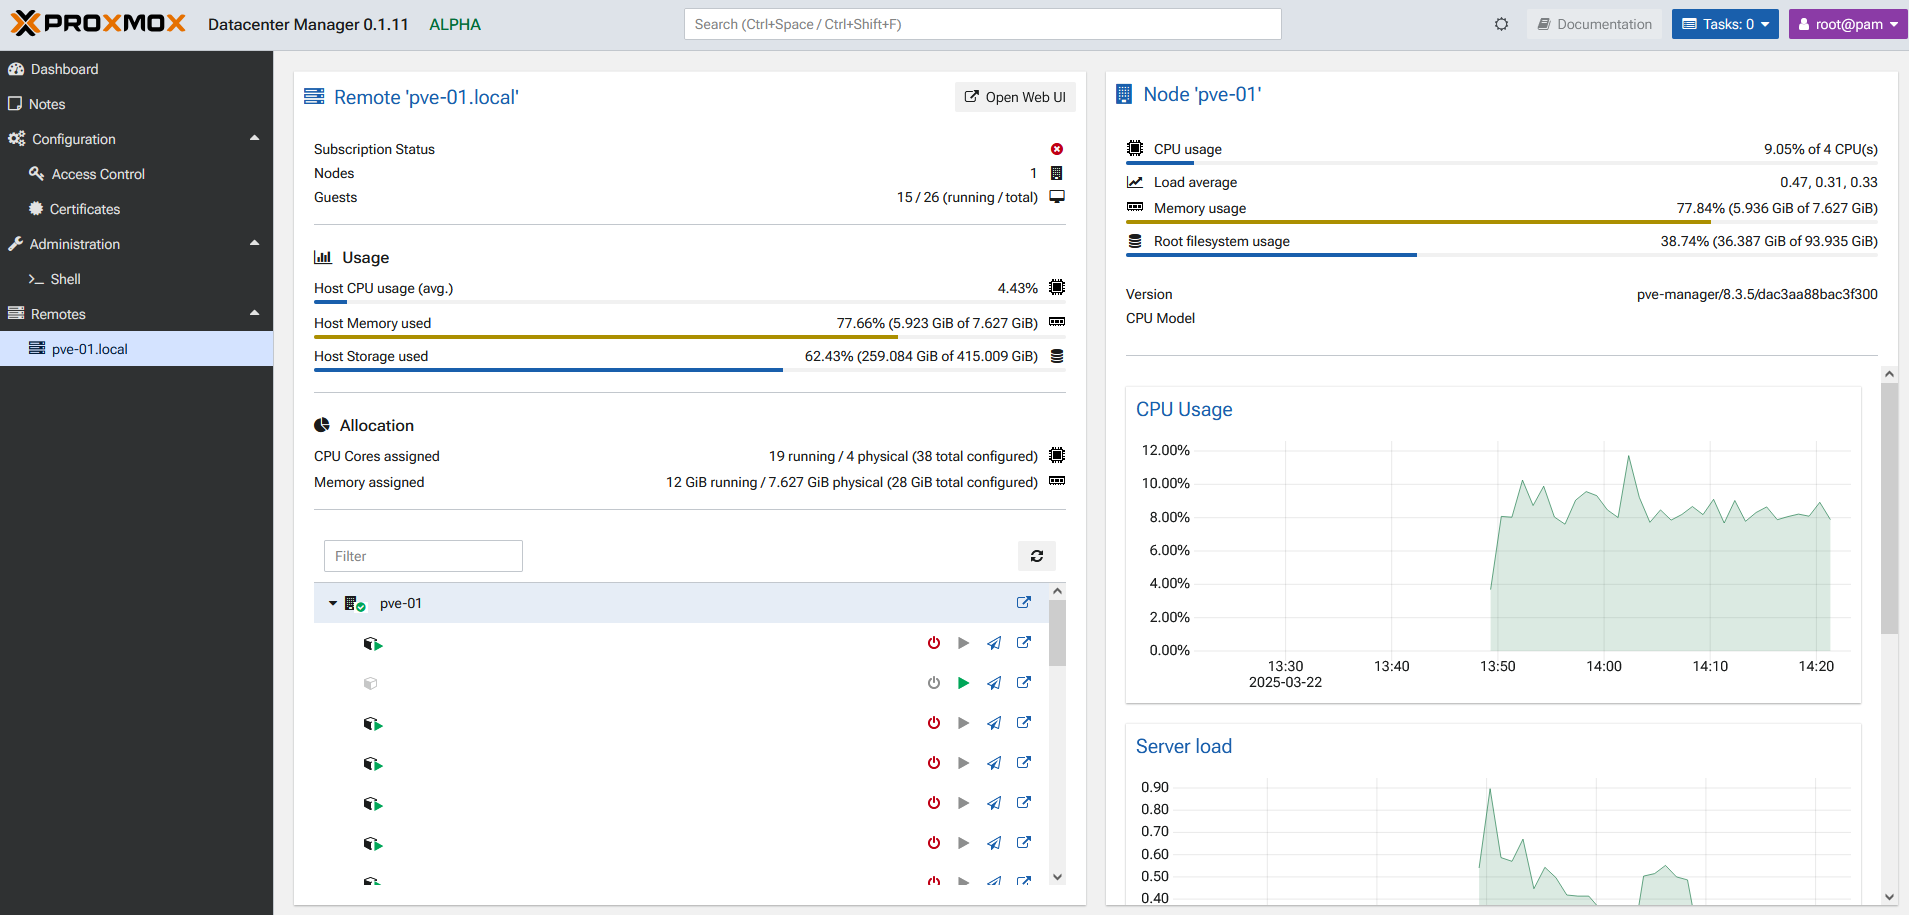Collapse the Remotes section arrow
The image size is (1909, 915).
[x=254, y=313]
